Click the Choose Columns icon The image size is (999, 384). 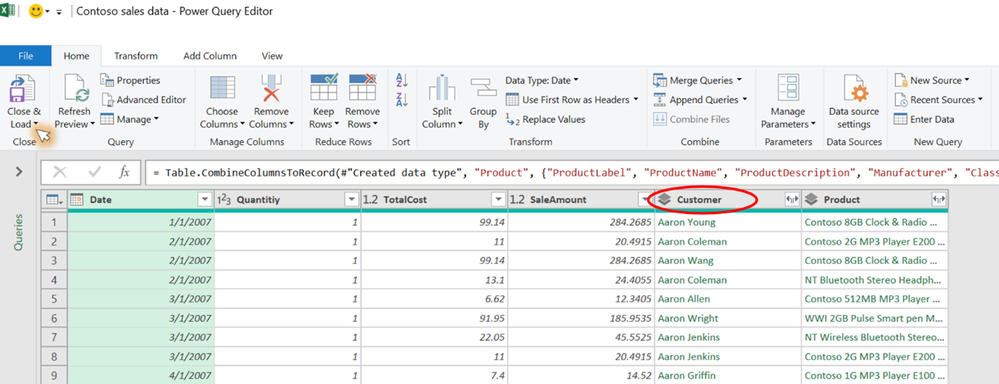[x=222, y=89]
